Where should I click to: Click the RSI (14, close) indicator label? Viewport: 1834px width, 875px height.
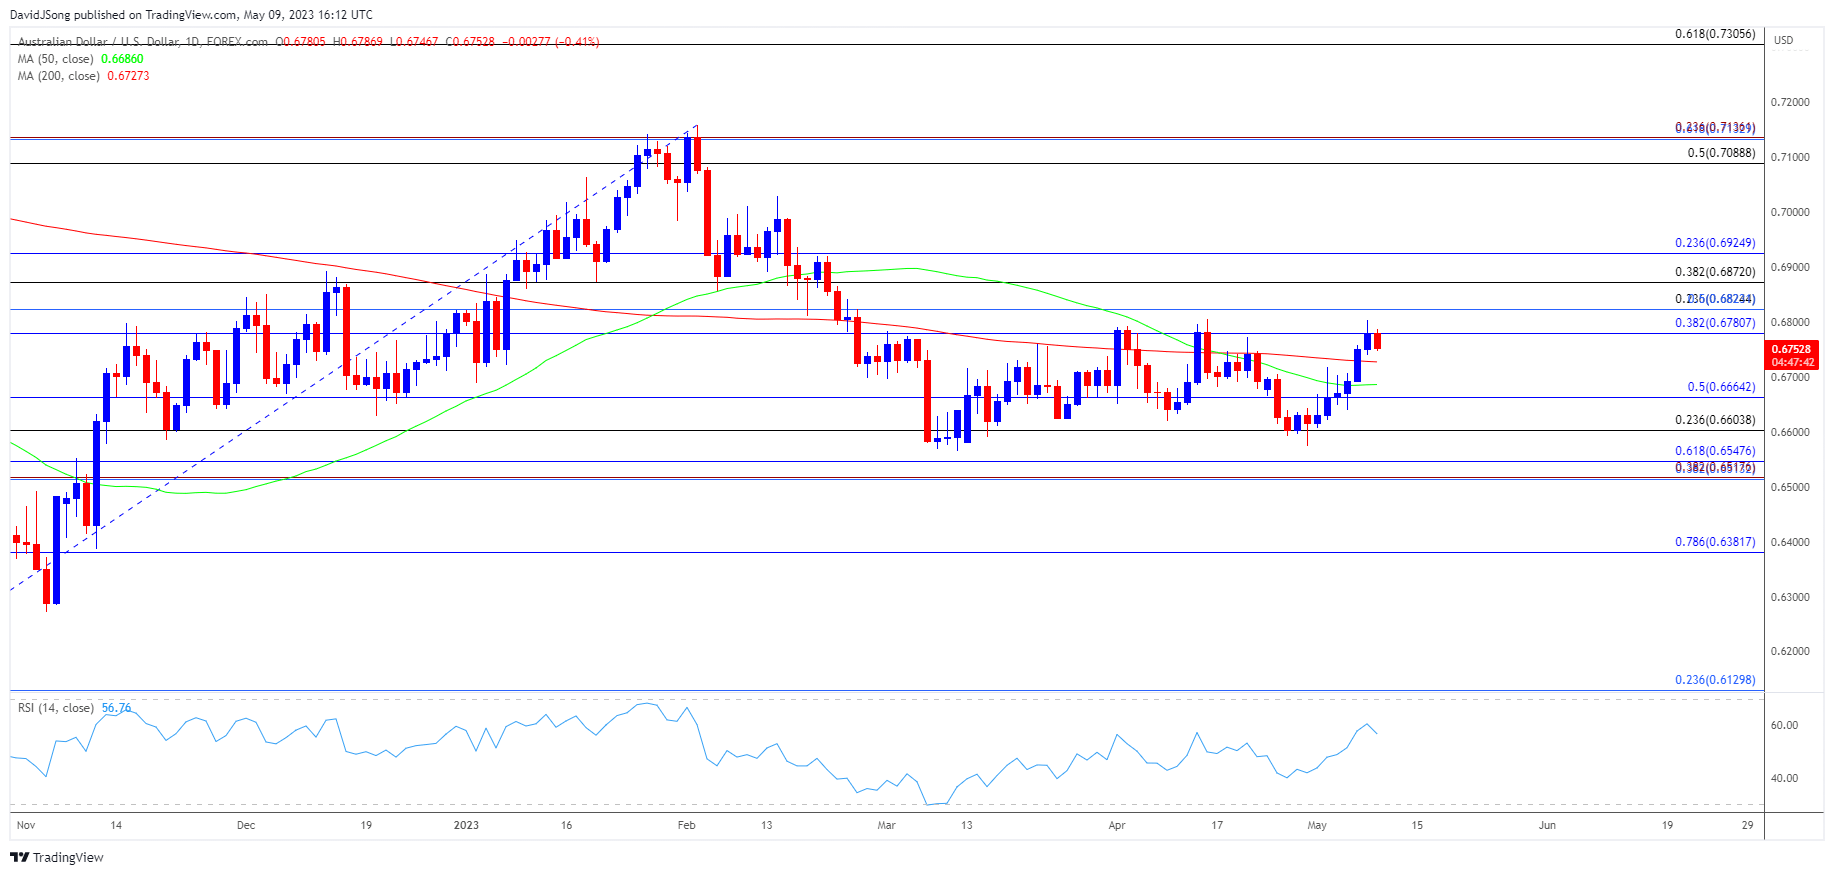click(56, 708)
